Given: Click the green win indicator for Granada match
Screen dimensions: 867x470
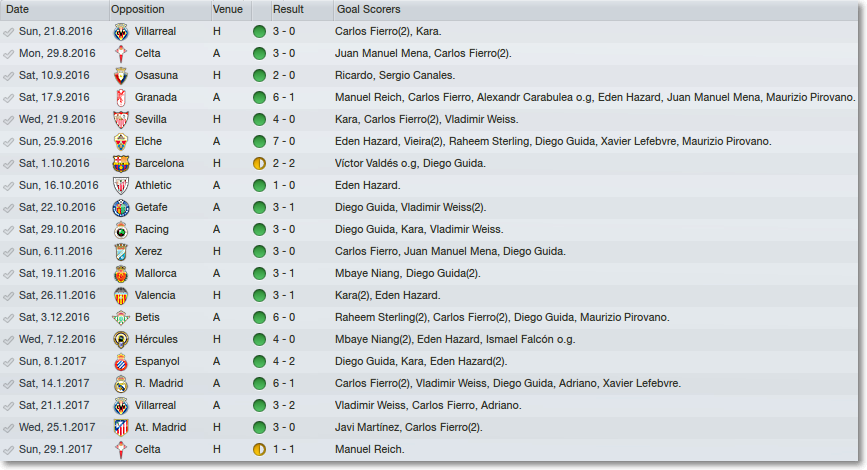Looking at the screenshot, I should click(259, 98).
